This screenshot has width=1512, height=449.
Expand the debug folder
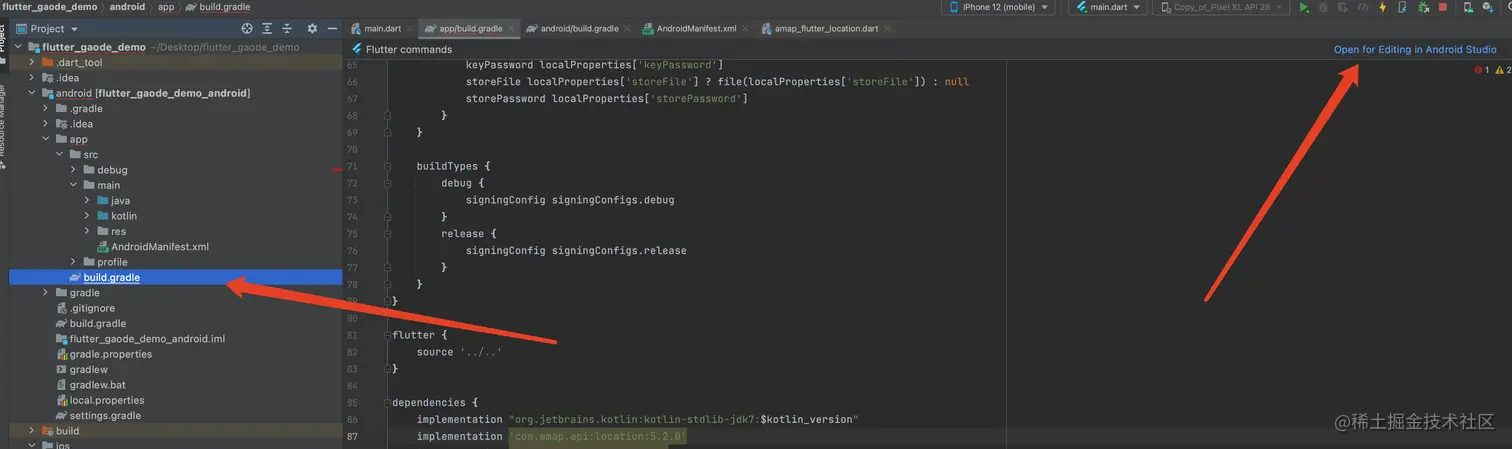pos(74,170)
